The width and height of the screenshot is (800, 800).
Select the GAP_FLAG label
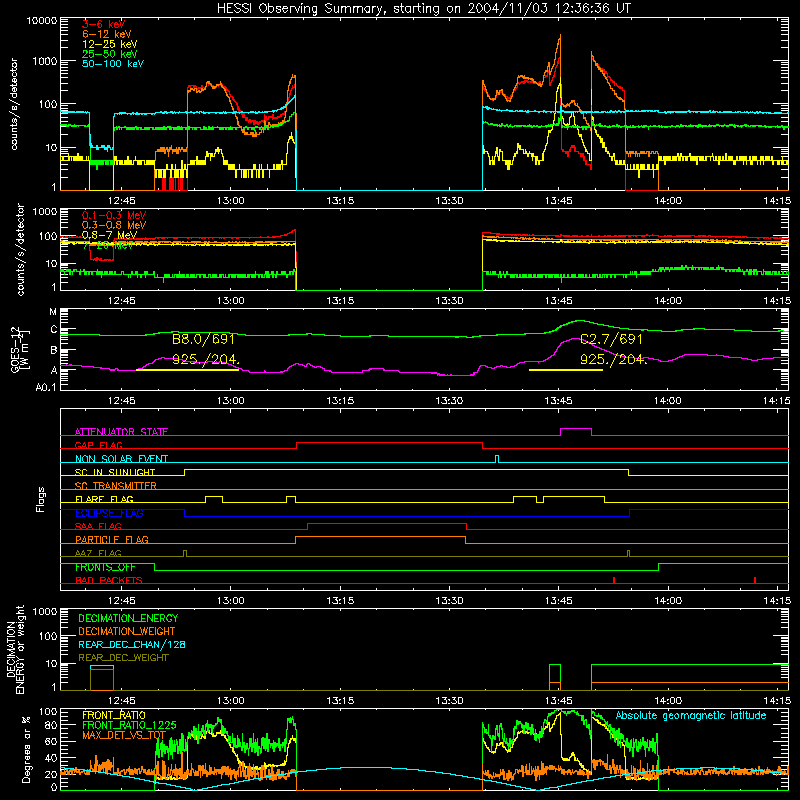(98, 445)
